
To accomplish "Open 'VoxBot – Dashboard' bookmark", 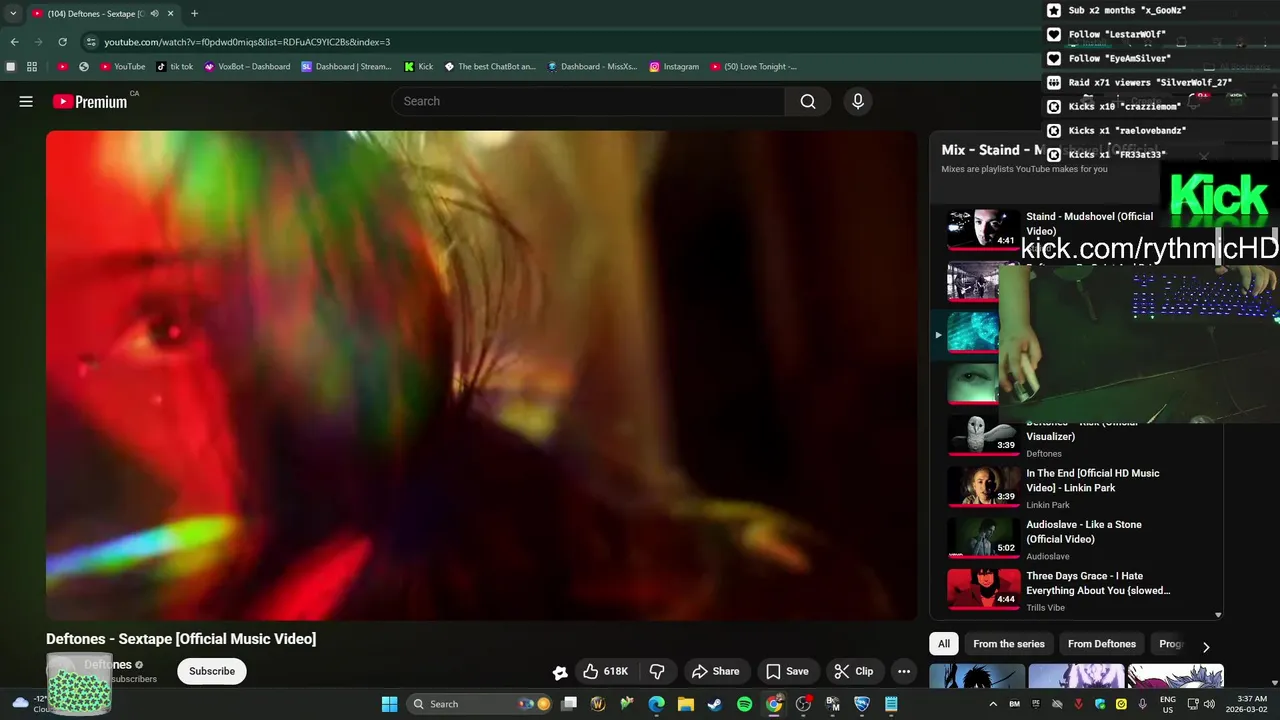I will point(247,67).
